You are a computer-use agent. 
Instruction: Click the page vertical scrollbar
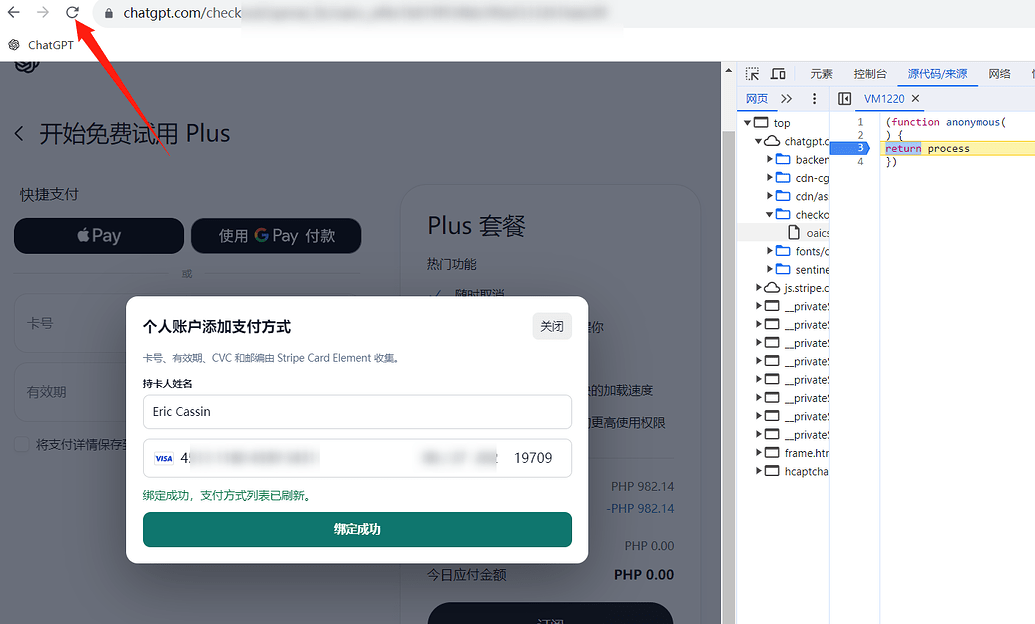coord(729,376)
